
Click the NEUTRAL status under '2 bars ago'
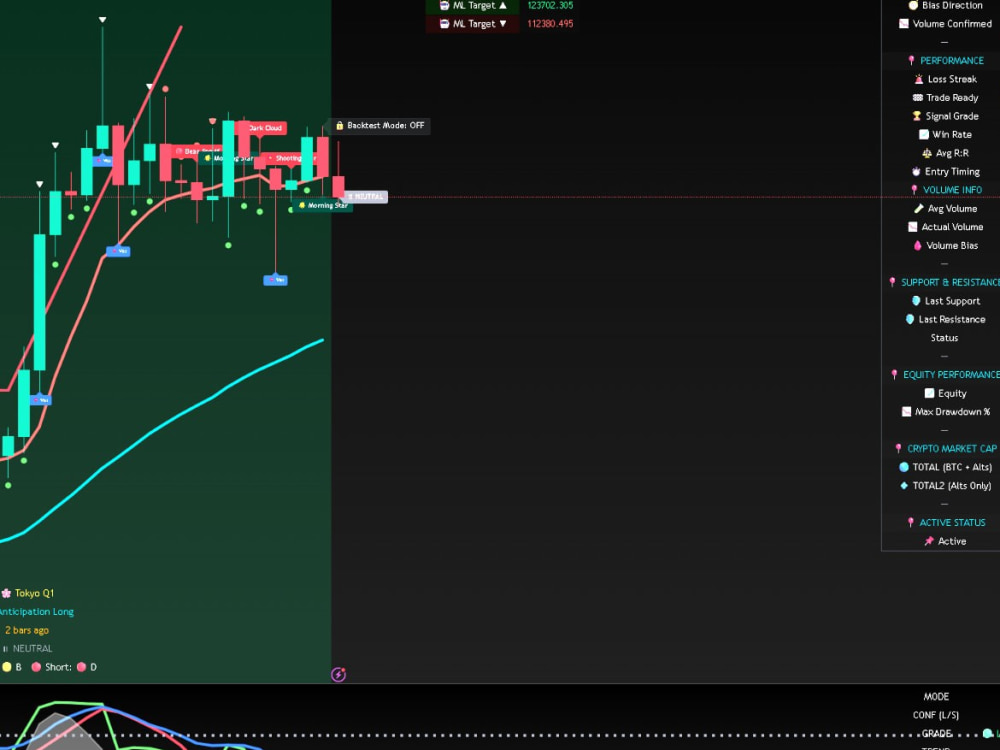[x=33, y=649]
